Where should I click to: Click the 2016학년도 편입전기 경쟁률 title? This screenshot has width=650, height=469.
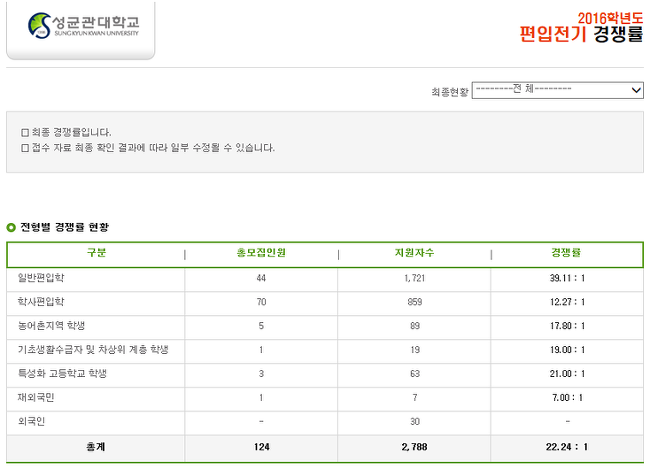pos(581,27)
